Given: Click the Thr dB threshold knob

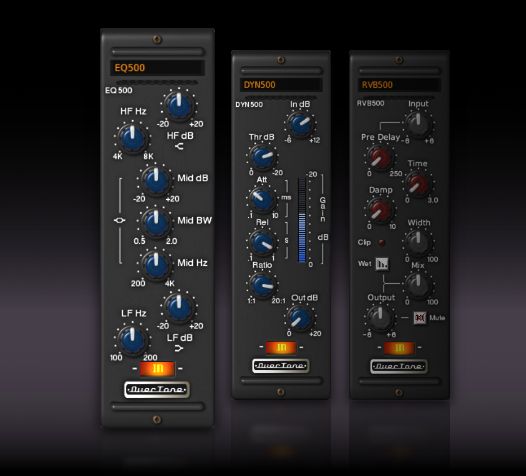Looking at the screenshot, I should [262, 157].
